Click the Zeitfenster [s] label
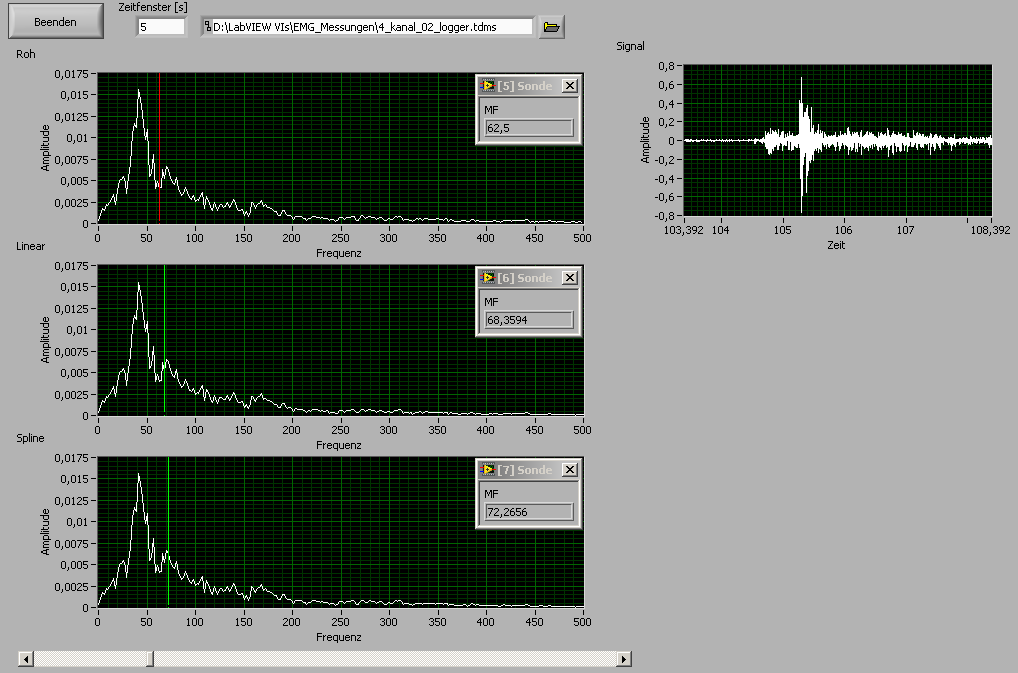The height and width of the screenshot is (673, 1018). click(x=153, y=7)
